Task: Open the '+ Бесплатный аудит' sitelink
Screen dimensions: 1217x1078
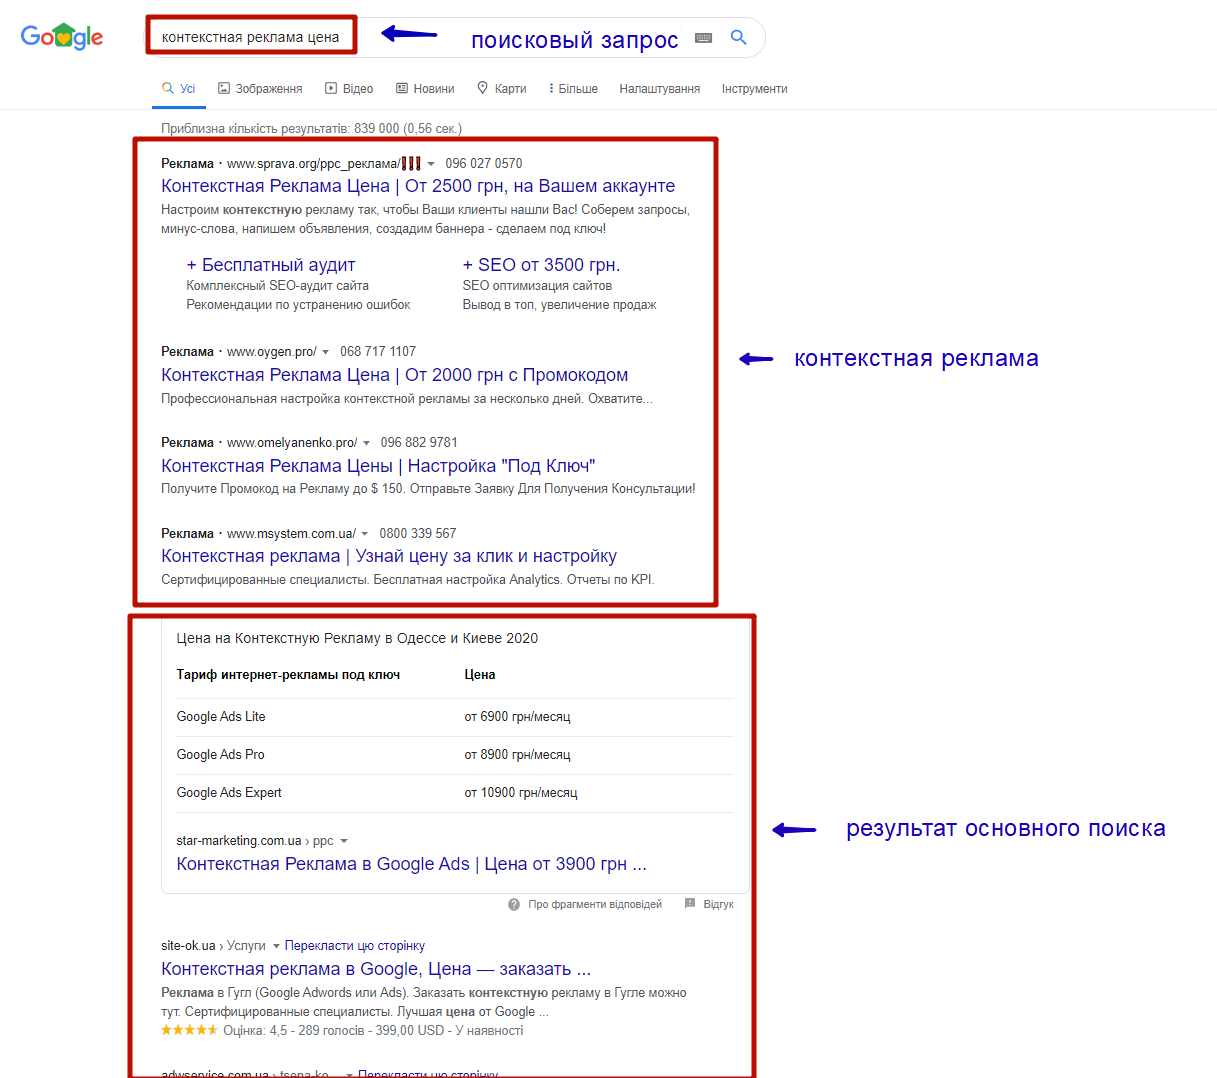Action: click(x=271, y=265)
